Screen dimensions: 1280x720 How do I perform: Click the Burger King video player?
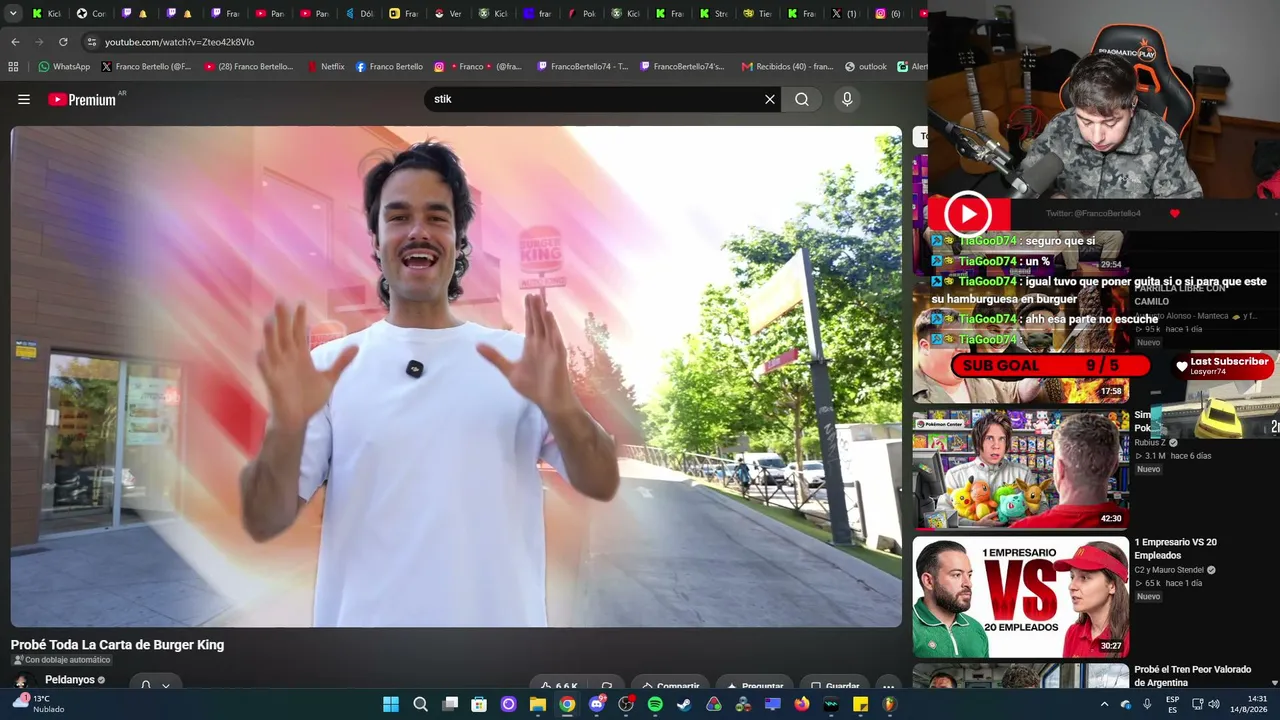[456, 377]
